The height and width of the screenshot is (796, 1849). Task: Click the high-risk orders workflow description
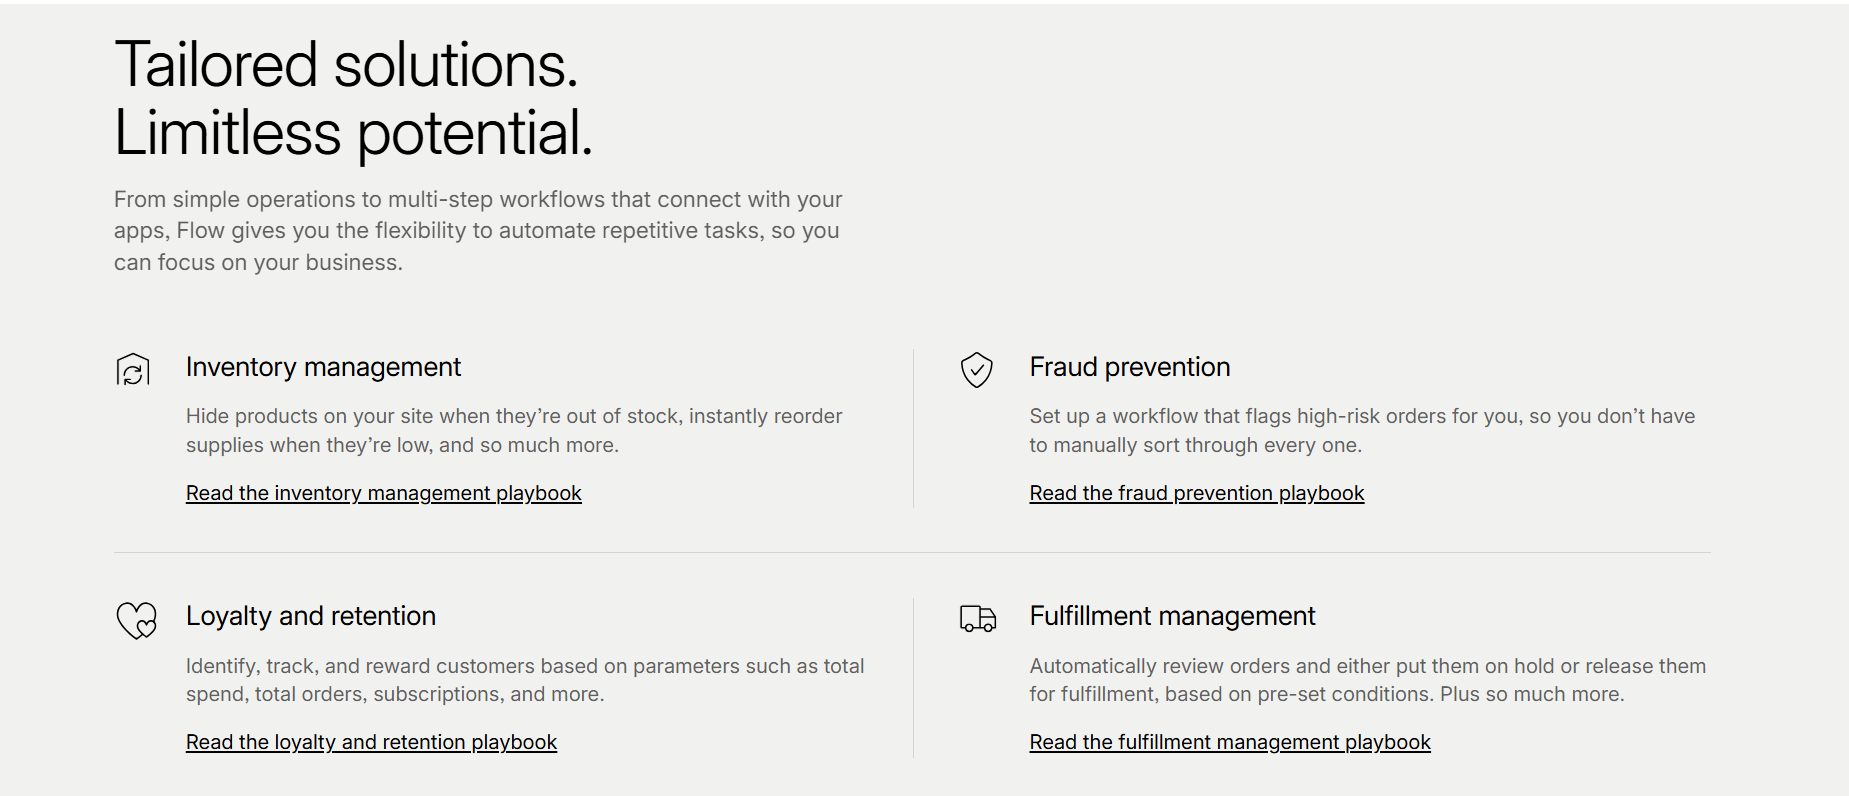[1361, 430]
